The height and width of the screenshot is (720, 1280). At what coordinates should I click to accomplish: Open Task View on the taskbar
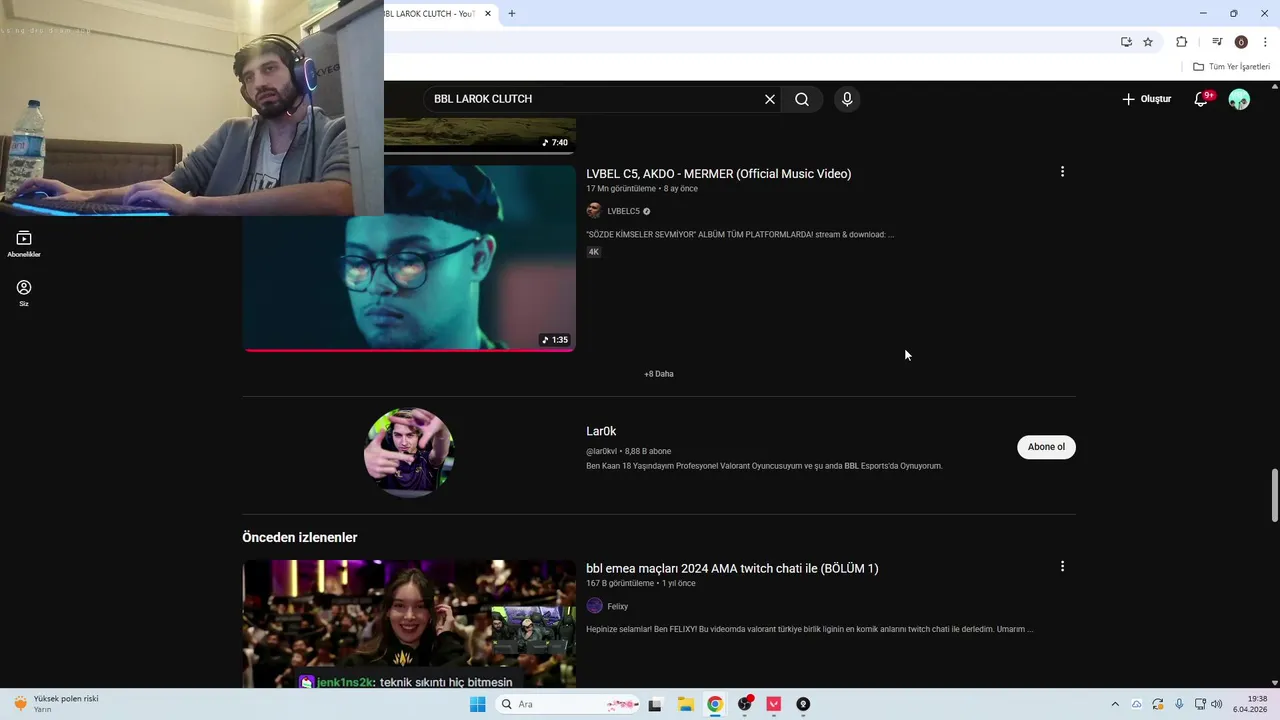tap(655, 704)
